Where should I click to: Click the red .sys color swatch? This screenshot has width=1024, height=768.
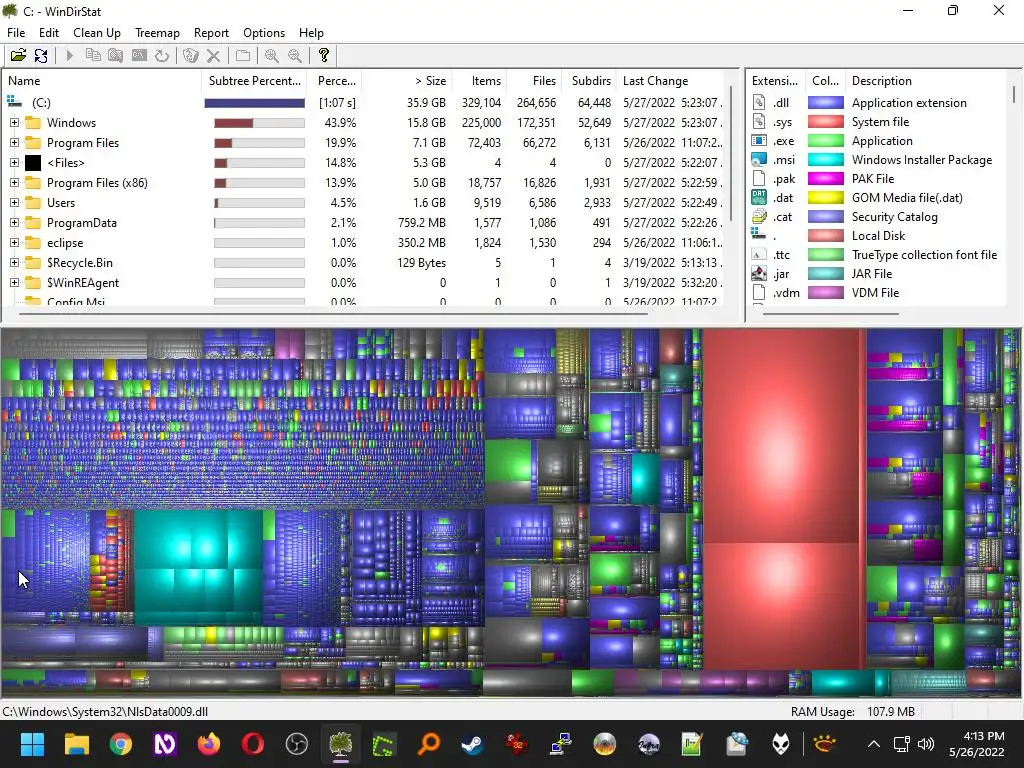click(x=825, y=121)
